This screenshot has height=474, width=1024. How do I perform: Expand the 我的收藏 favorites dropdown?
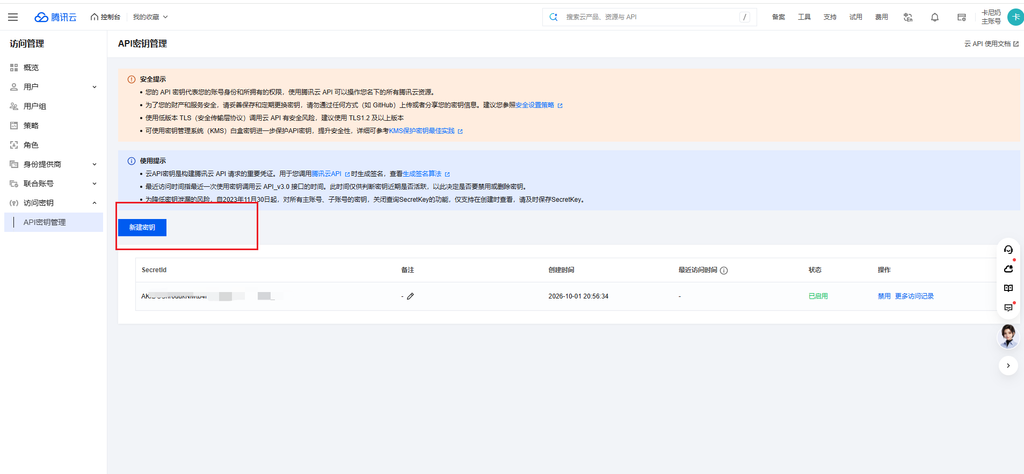[150, 17]
